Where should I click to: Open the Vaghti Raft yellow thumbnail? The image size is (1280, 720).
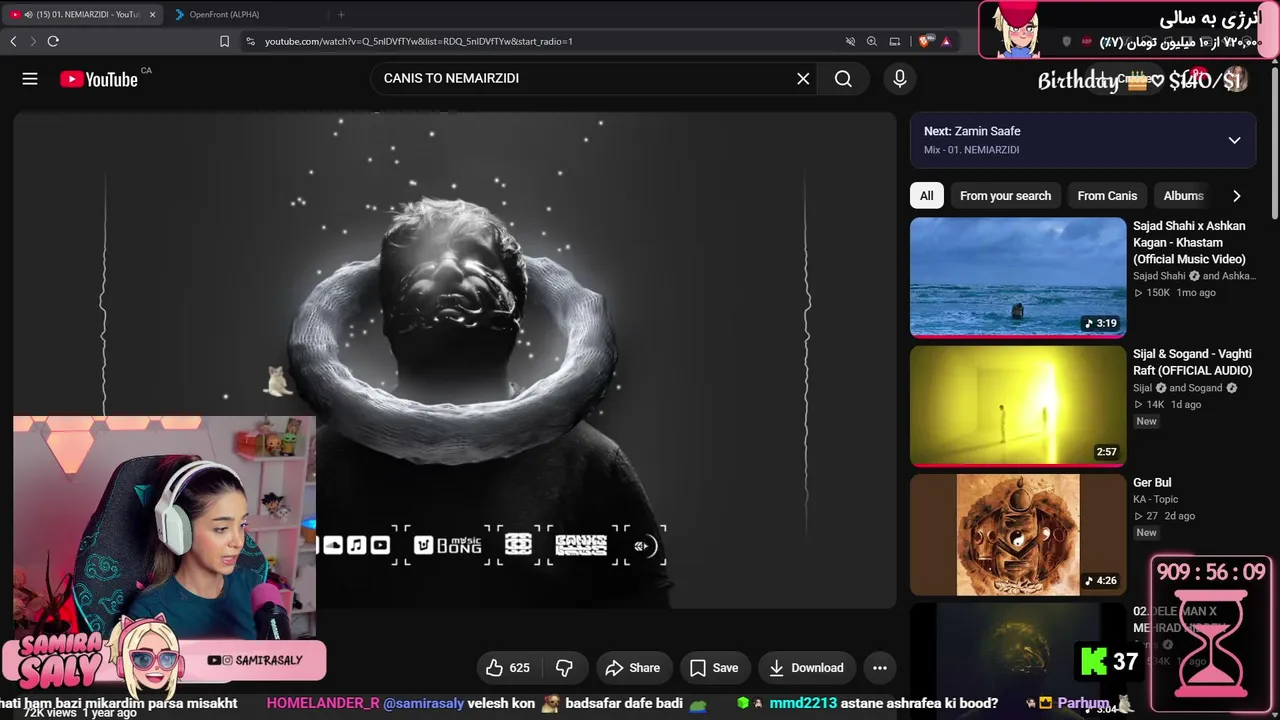click(x=1018, y=405)
